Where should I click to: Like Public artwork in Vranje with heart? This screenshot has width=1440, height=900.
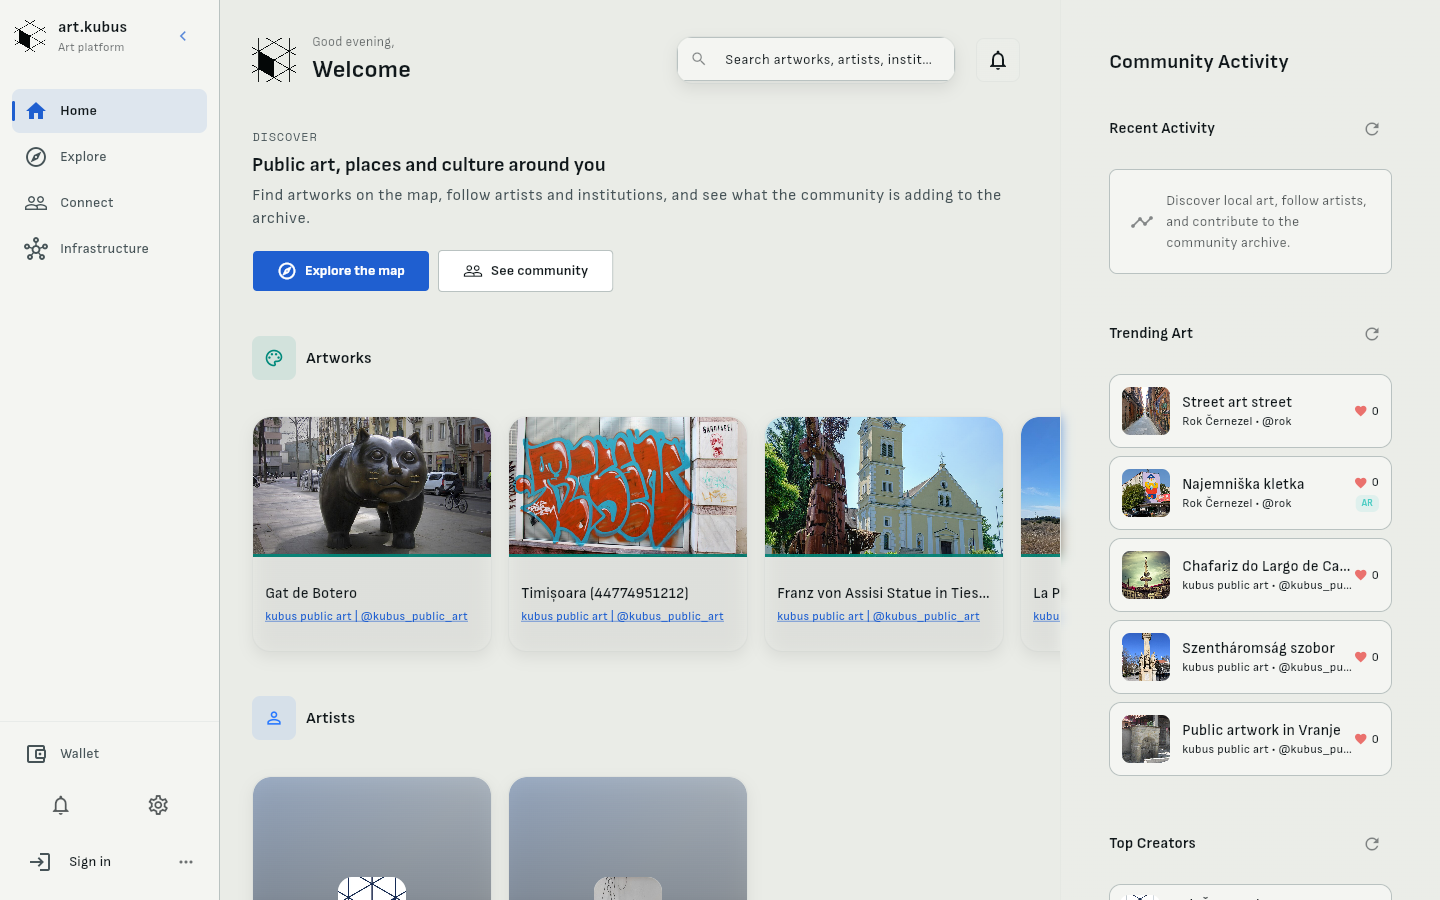(1360, 739)
